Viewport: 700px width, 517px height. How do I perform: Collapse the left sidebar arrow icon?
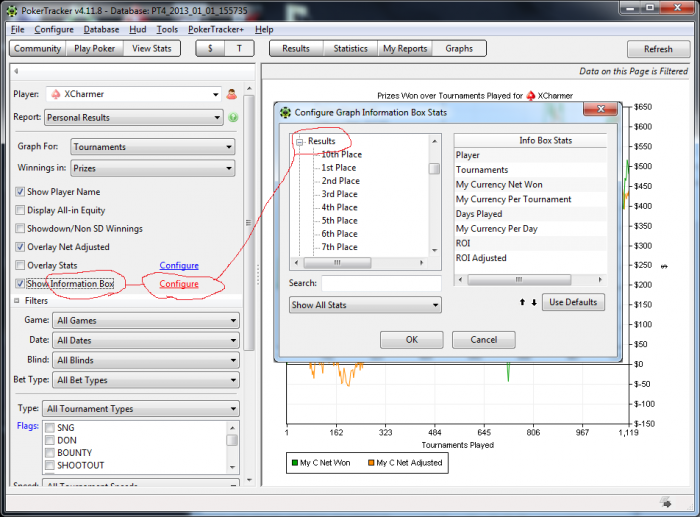point(16,71)
